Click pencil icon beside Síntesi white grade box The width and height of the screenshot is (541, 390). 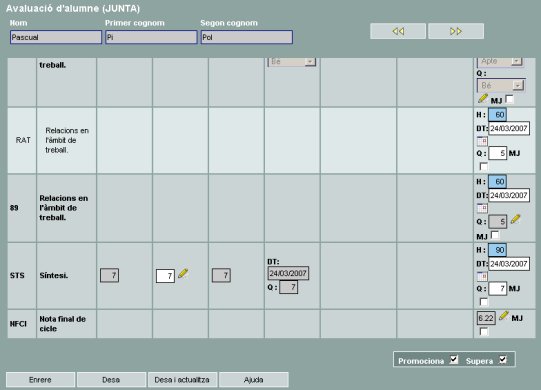(183, 274)
